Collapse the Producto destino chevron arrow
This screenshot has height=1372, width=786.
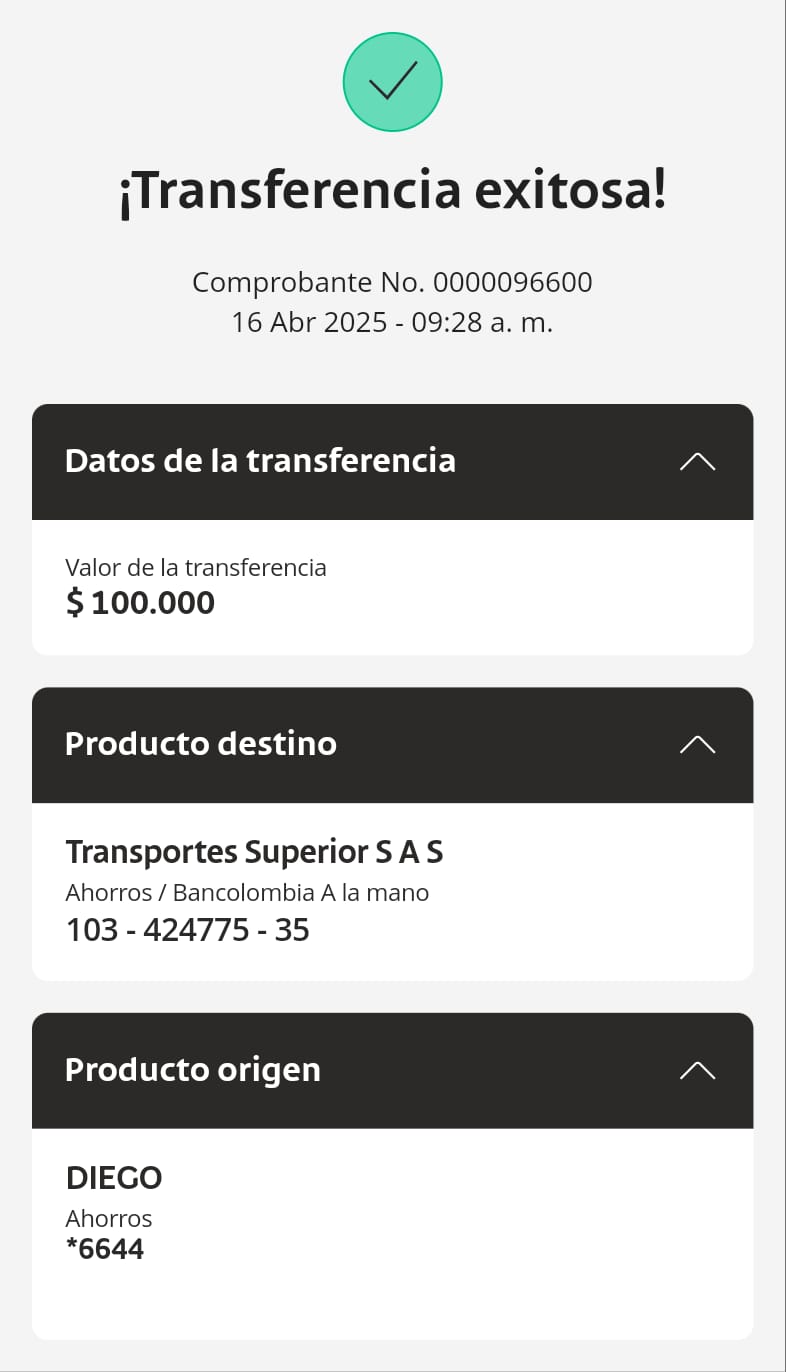[x=697, y=744]
